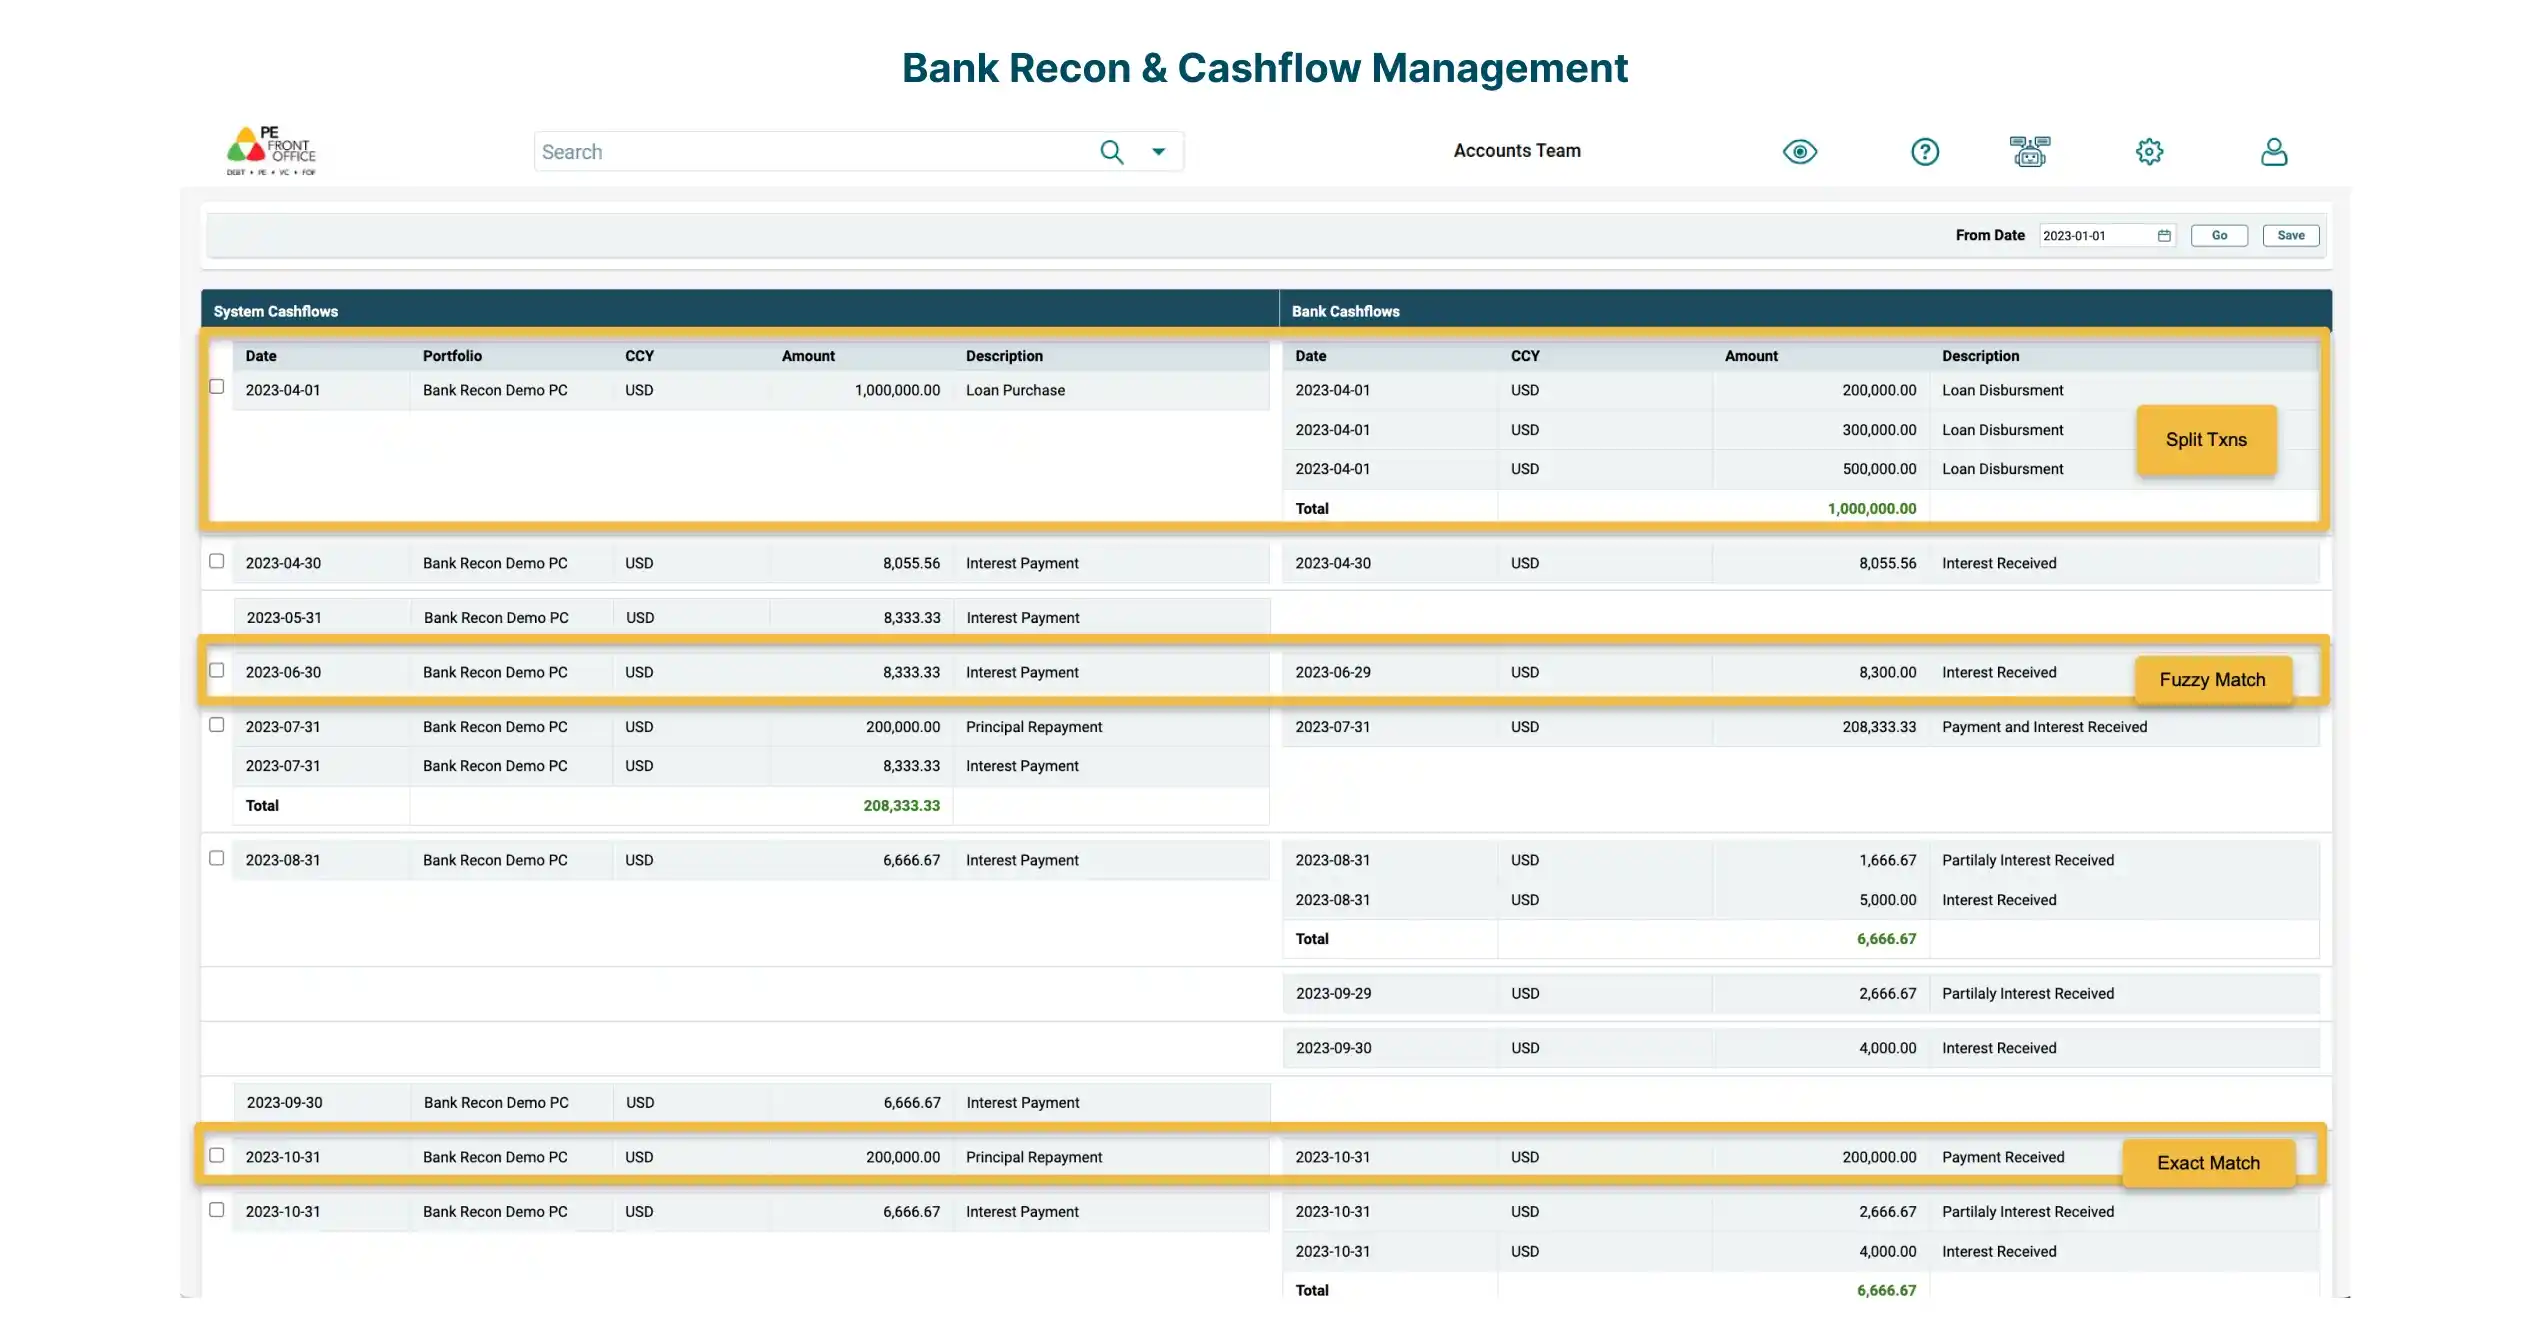The width and height of the screenshot is (2530, 1330).
Task: Select the 1,666.67 Partialy Interest Received amount
Action: 1887,861
